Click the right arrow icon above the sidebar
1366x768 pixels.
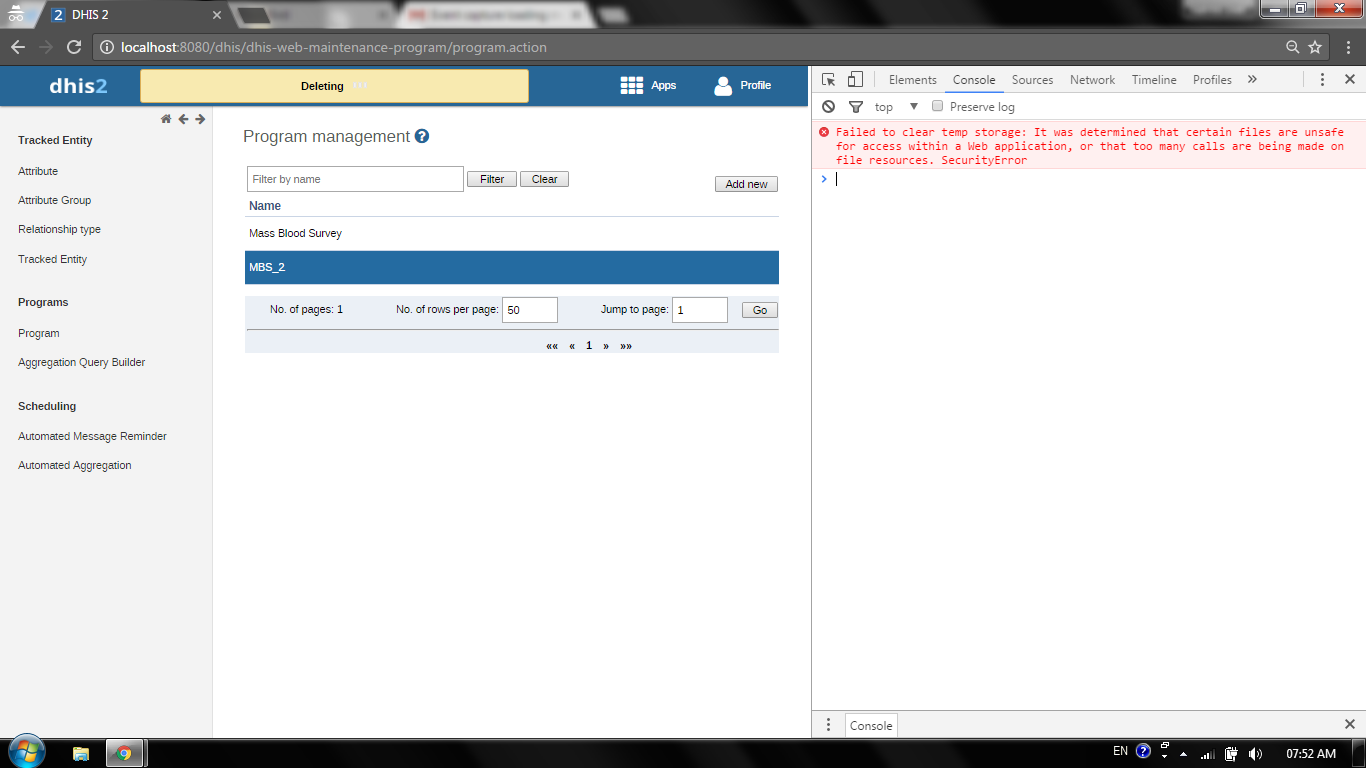(200, 119)
